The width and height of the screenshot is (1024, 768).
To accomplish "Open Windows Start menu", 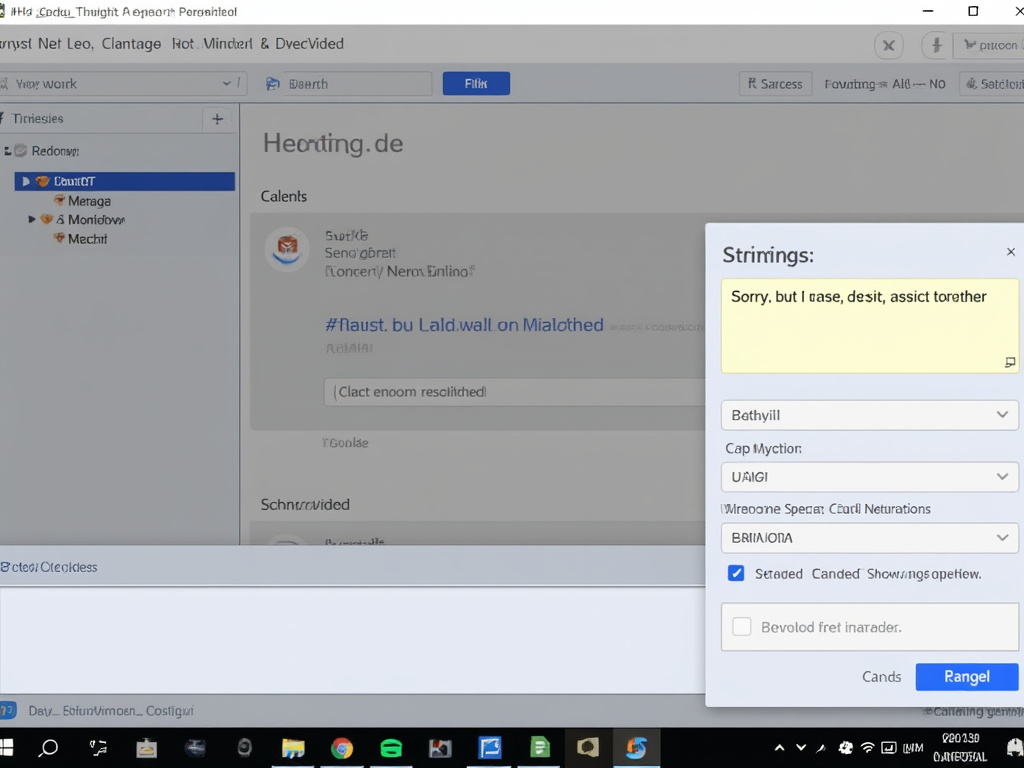I will pos(7,748).
